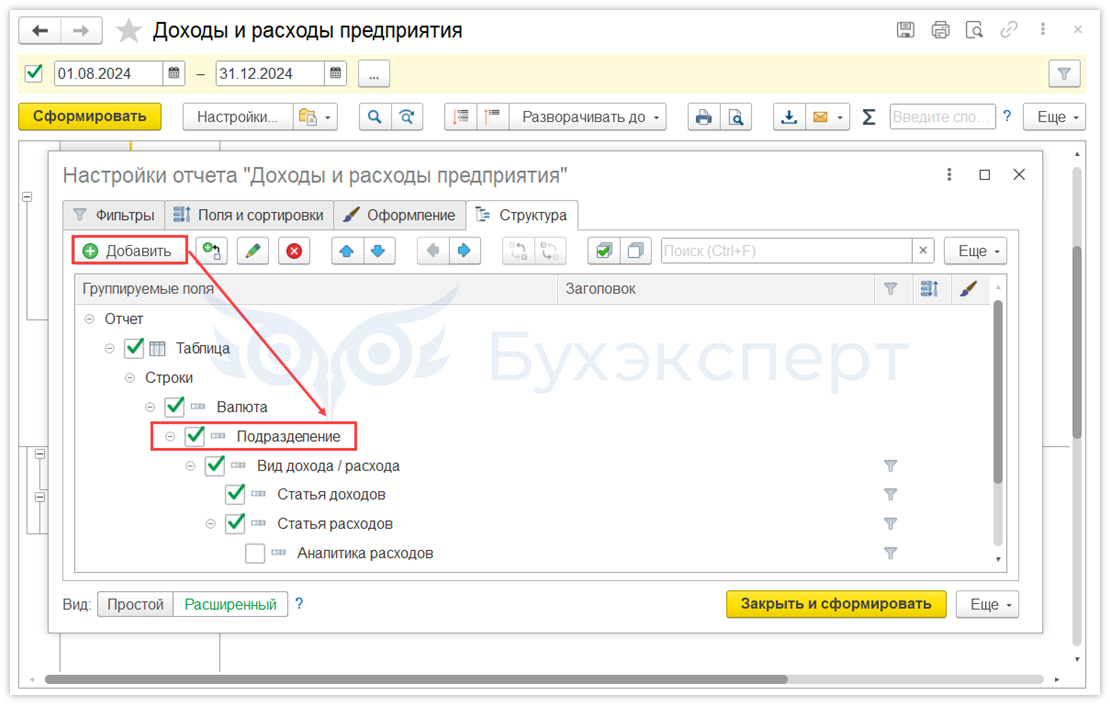The image size is (1110, 705).
Task: Open Еще dropdown in report toolbar
Action: pos(1055,117)
